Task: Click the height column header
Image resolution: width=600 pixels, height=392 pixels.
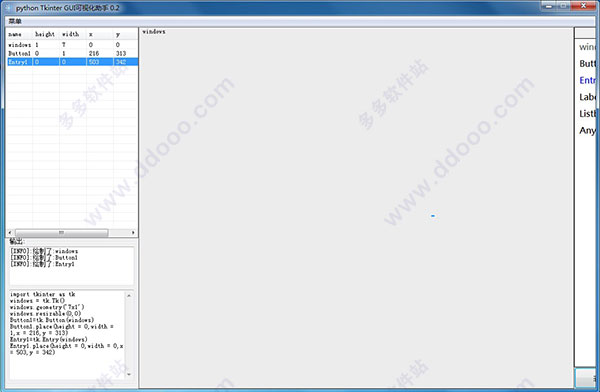Action: pos(46,34)
